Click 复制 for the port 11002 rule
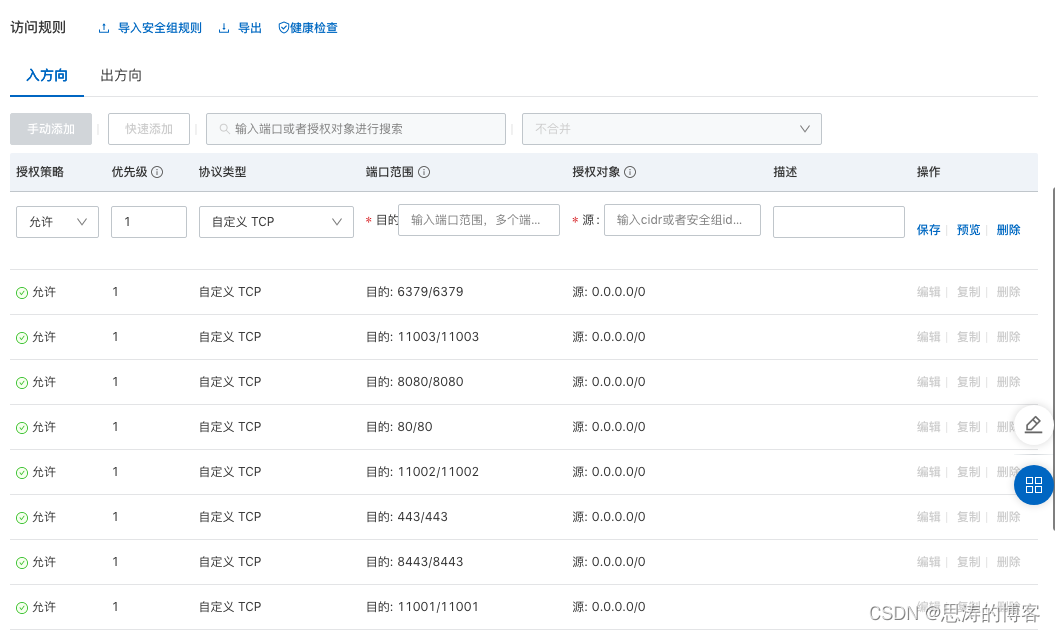The width and height of the screenshot is (1055, 632). click(x=969, y=472)
